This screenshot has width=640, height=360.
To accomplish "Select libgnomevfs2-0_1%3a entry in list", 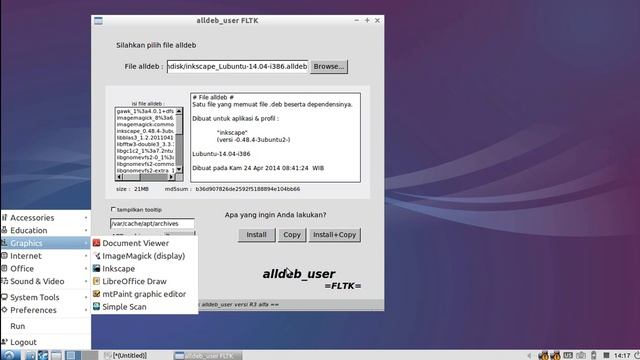I will [145, 157].
